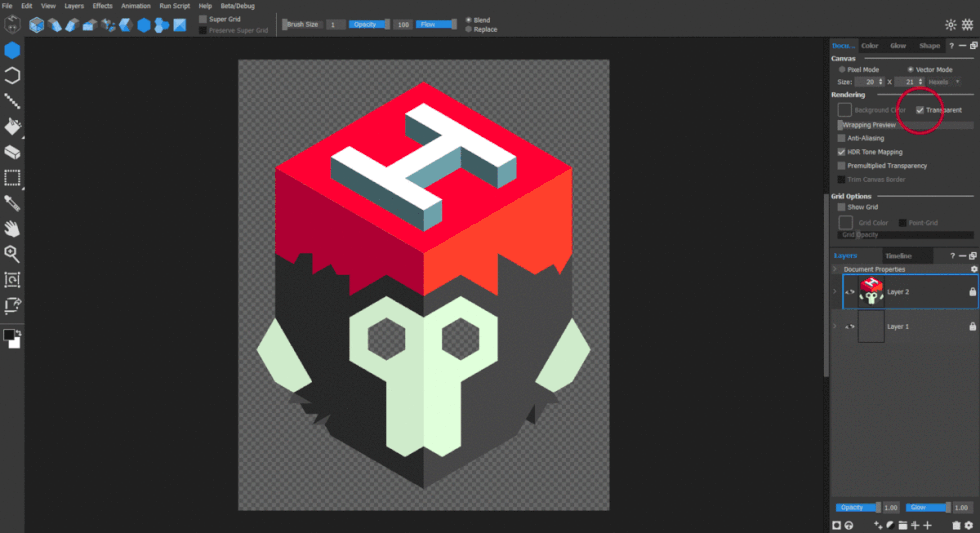The image size is (980, 533).
Task: Select Pixel Mode radio button
Action: coord(842,69)
